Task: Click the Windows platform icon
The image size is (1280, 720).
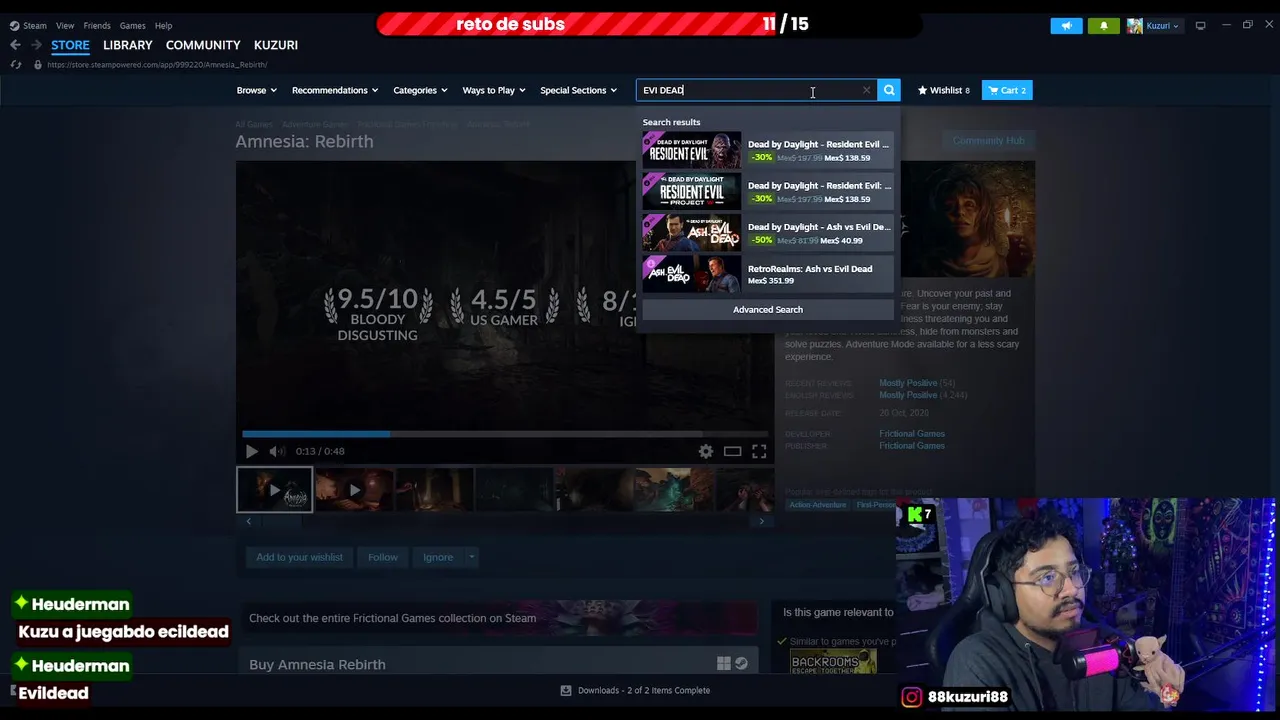Action: tap(724, 663)
